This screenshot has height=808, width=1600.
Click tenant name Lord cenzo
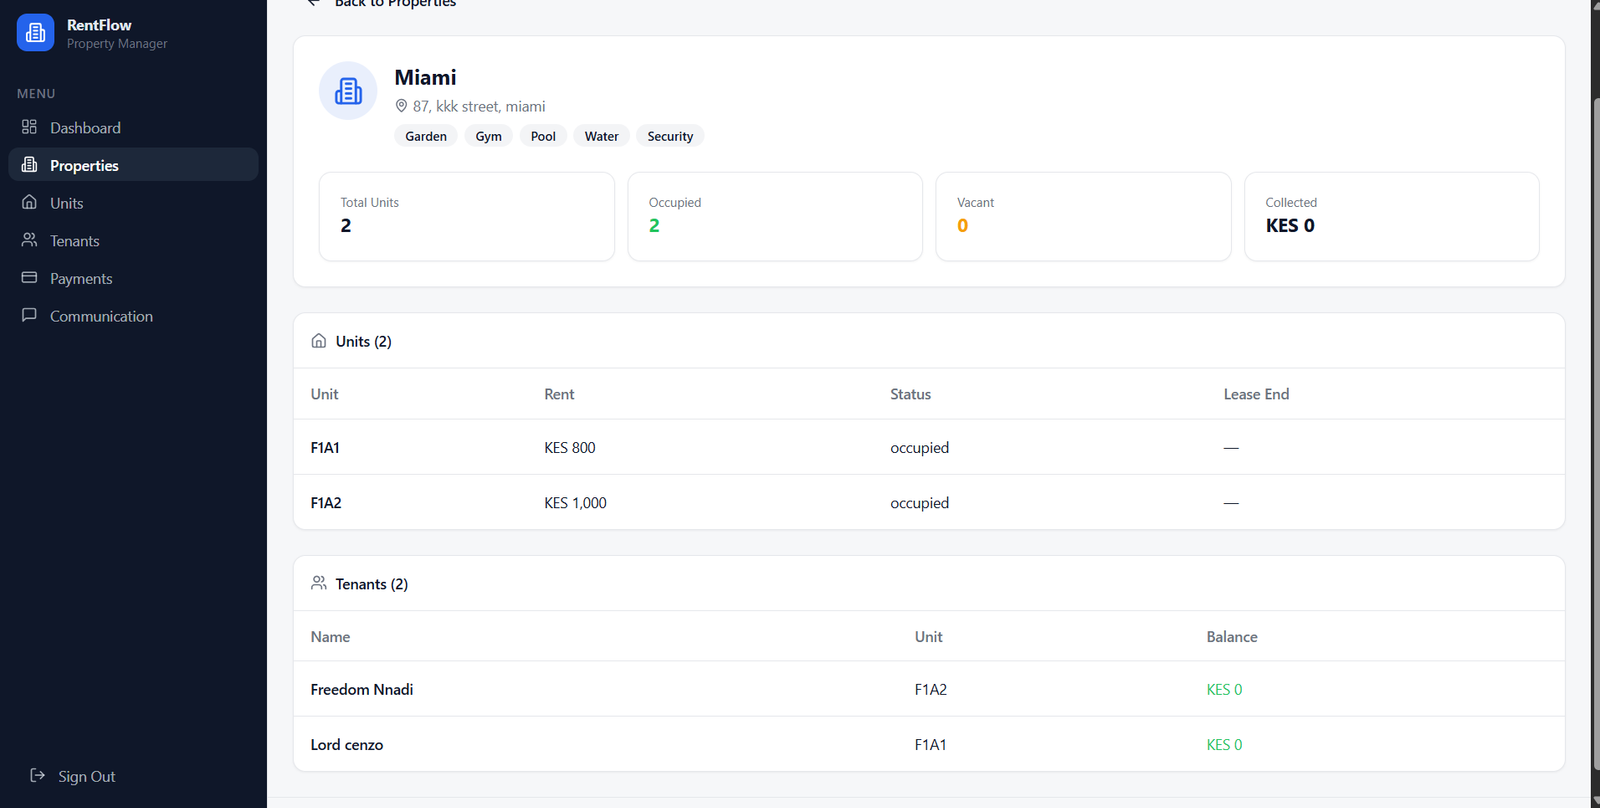[x=347, y=744]
